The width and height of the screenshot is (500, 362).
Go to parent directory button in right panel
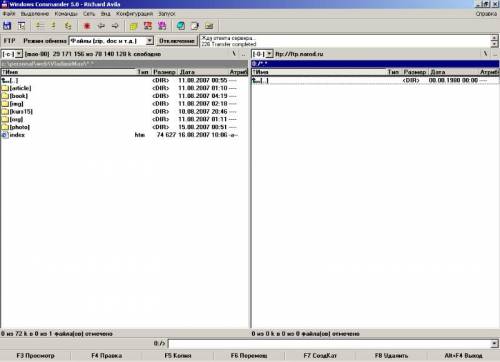[x=495, y=54]
